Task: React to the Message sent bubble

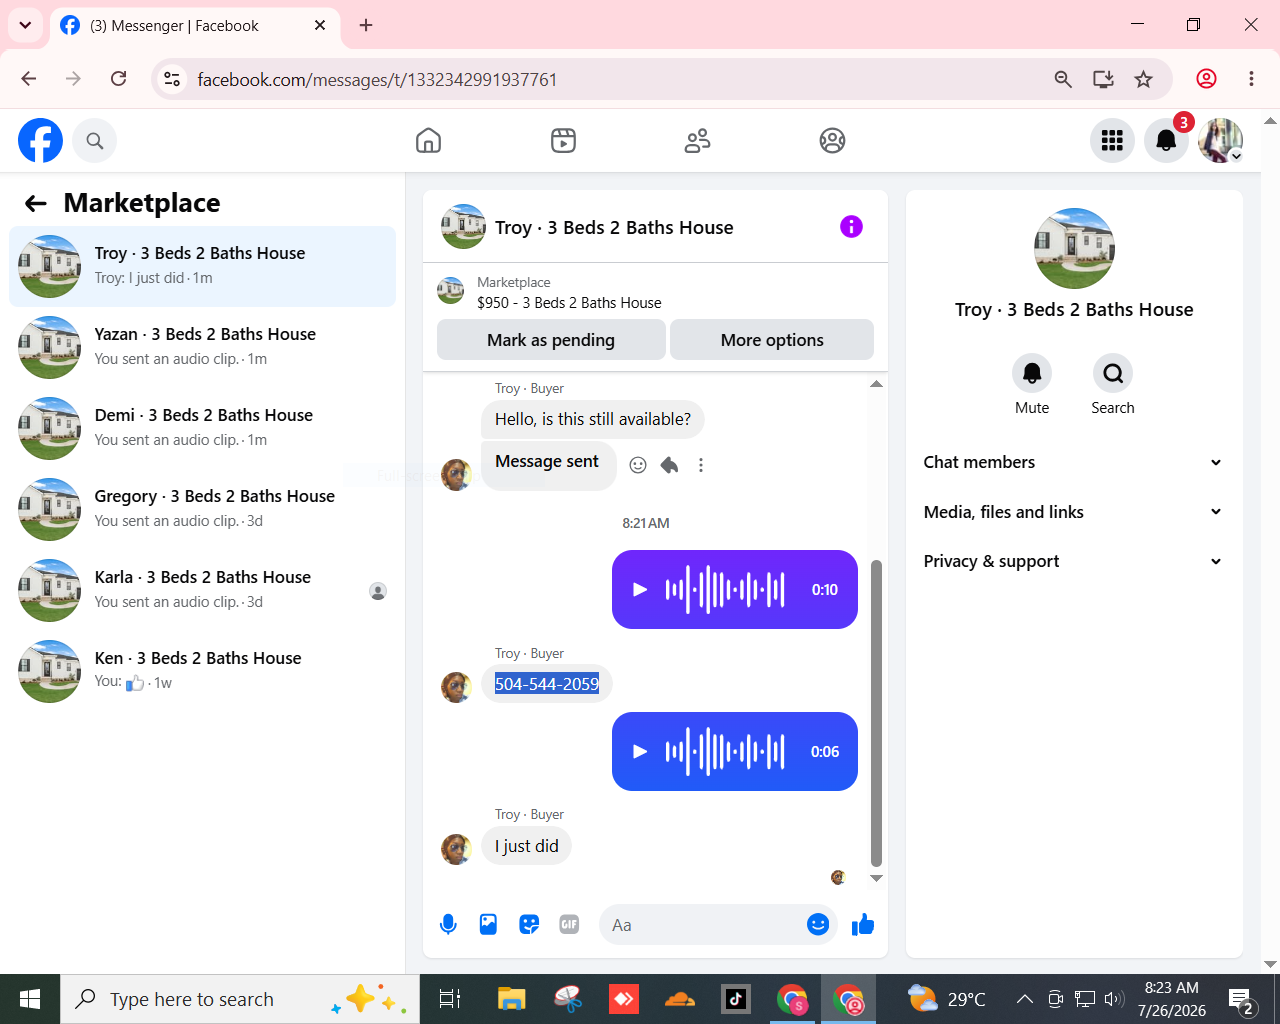Action: pyautogui.click(x=638, y=465)
